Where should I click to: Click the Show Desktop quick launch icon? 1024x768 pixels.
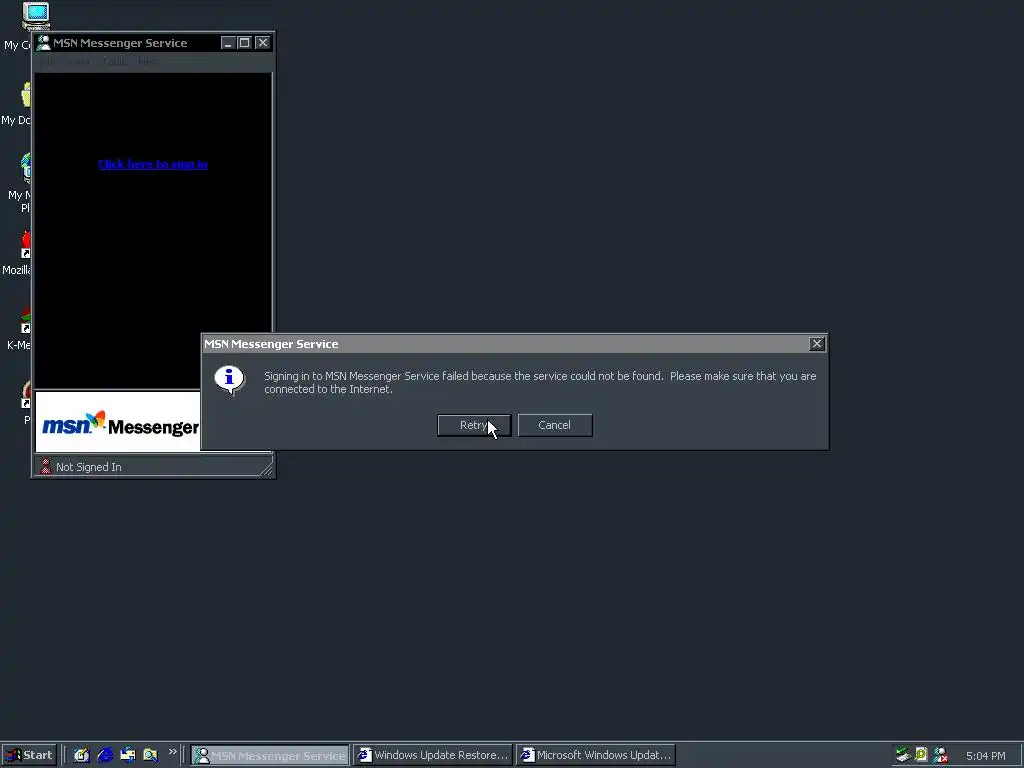pyautogui.click(x=82, y=755)
